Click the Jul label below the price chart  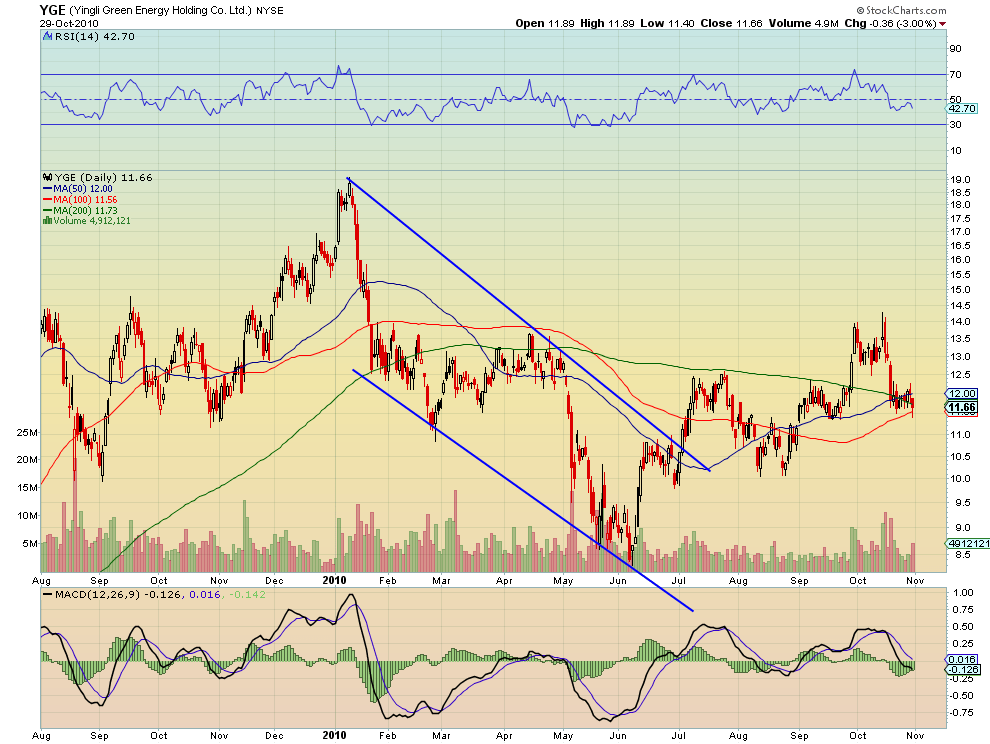[679, 580]
